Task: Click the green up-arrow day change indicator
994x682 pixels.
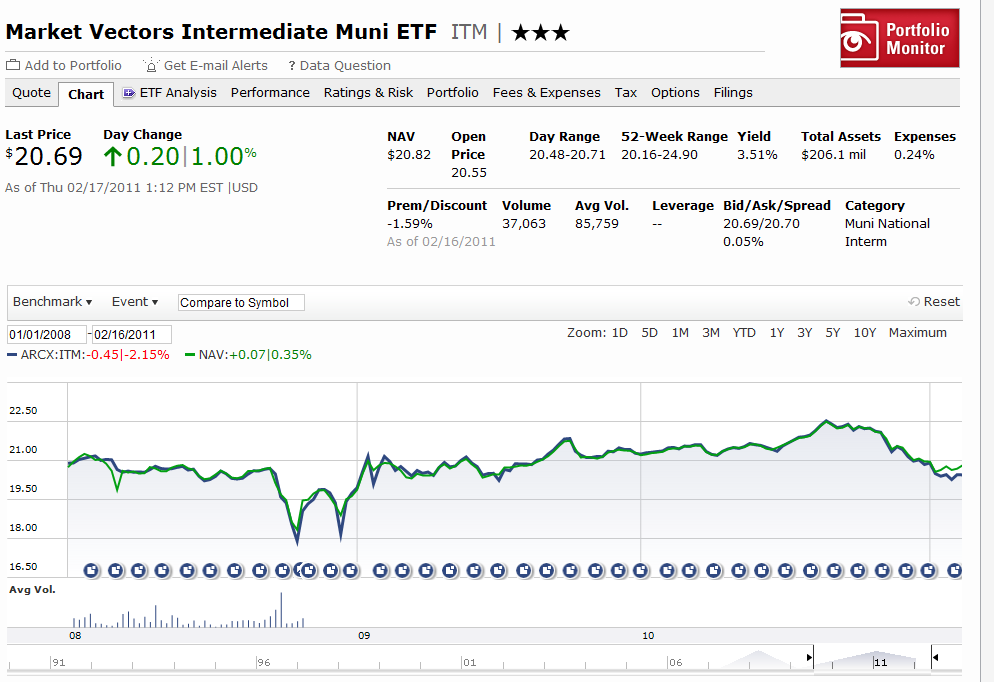Action: point(112,156)
